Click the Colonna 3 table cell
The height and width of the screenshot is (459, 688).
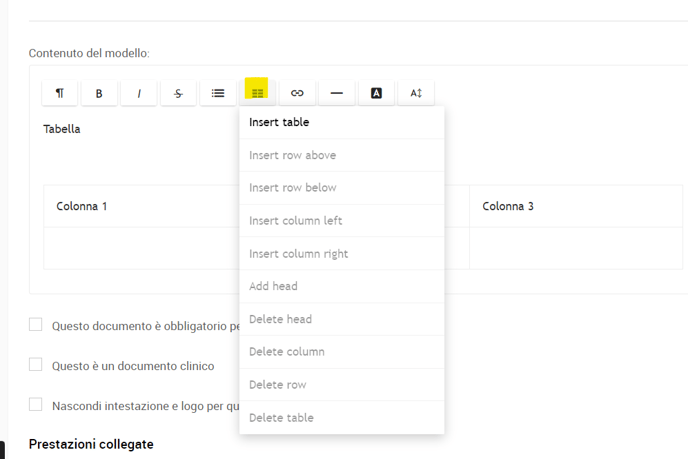click(x=576, y=206)
